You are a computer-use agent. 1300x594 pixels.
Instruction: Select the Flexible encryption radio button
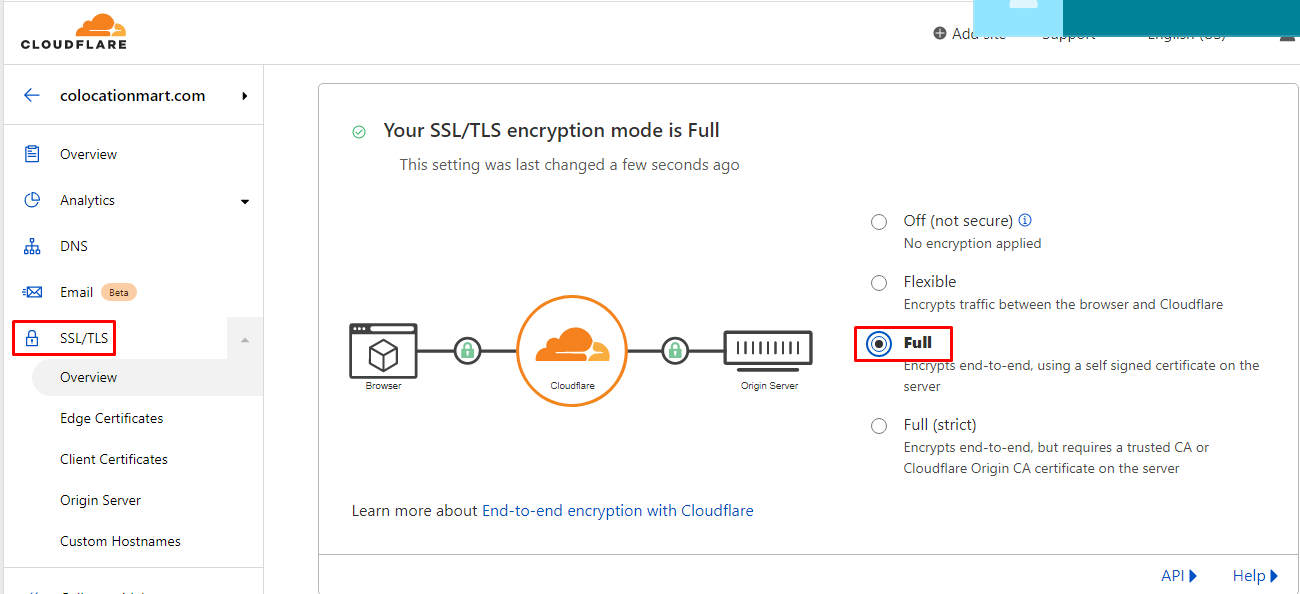pyautogui.click(x=879, y=283)
